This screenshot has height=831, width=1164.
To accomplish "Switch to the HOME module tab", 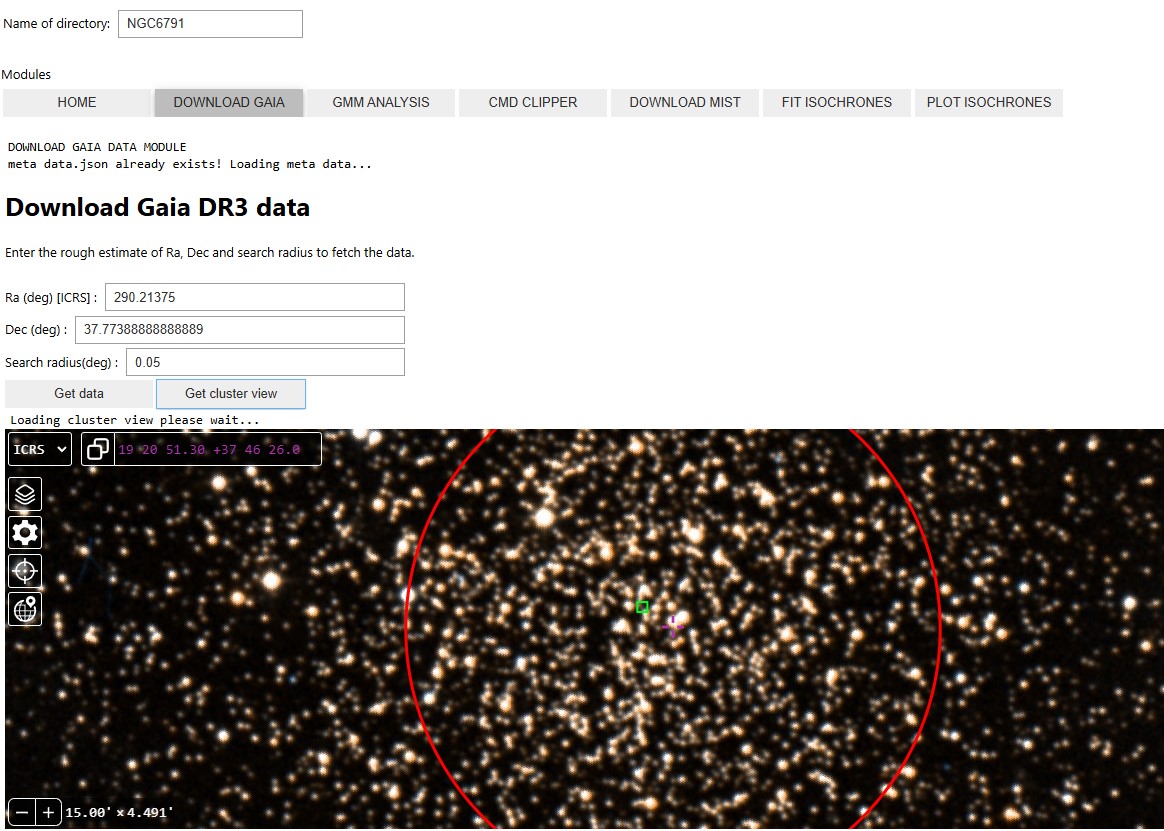I will pyautogui.click(x=77, y=102).
